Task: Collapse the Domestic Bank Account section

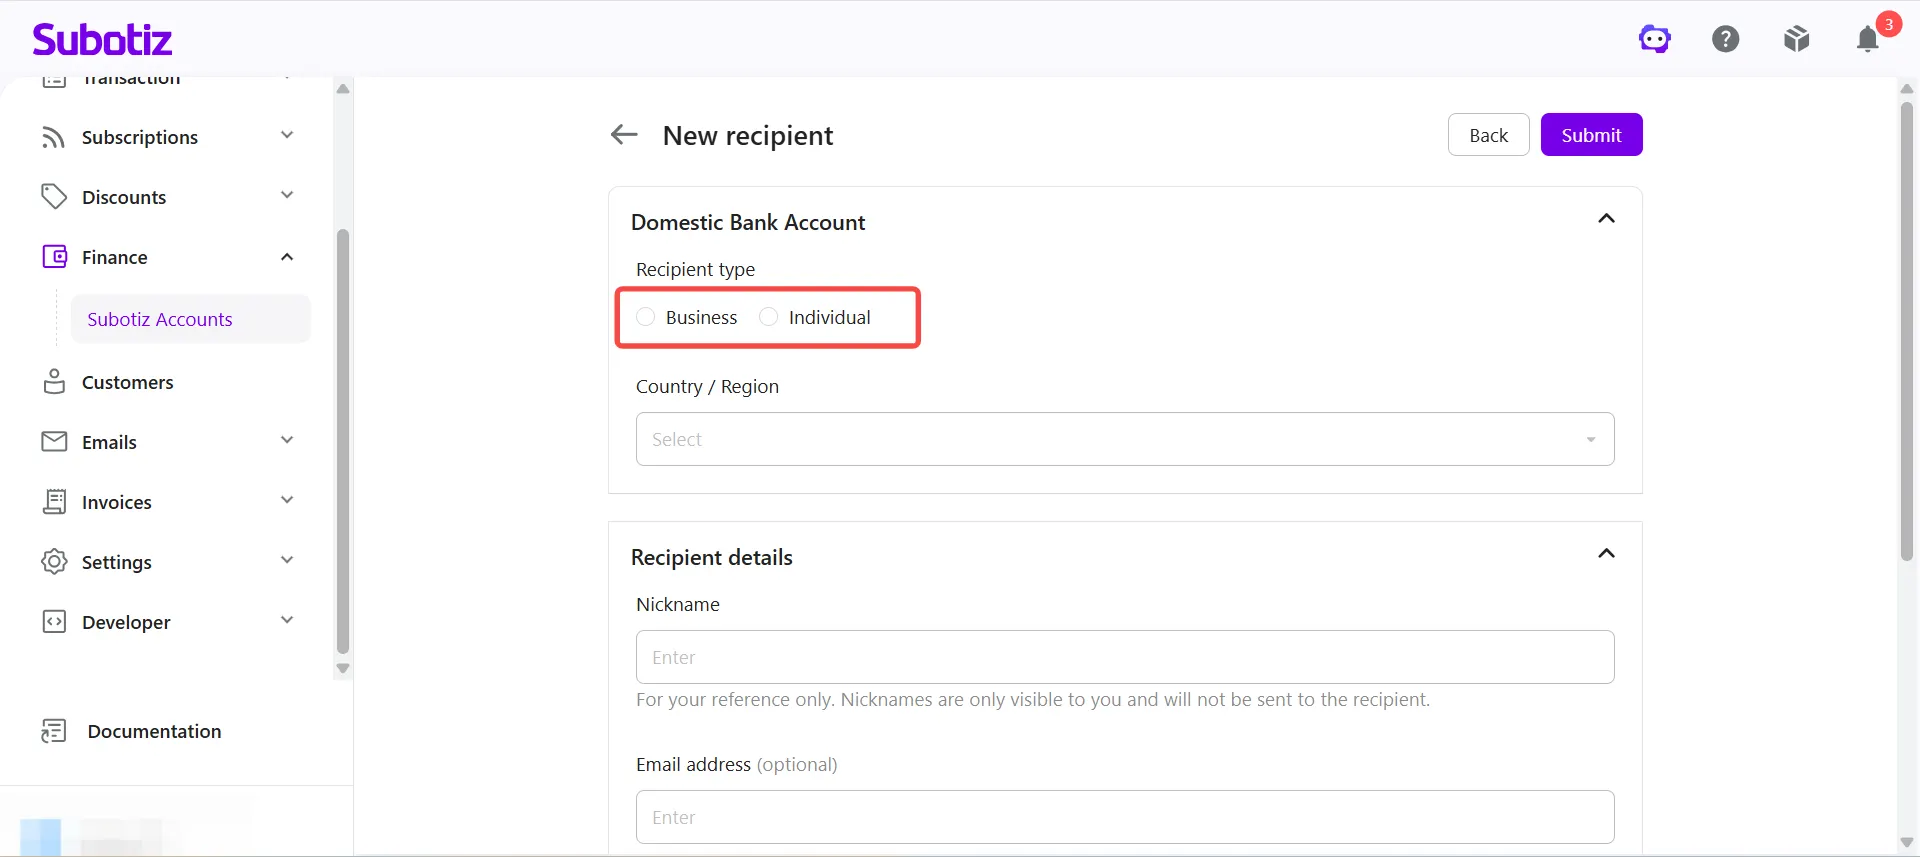Action: 1607,219
